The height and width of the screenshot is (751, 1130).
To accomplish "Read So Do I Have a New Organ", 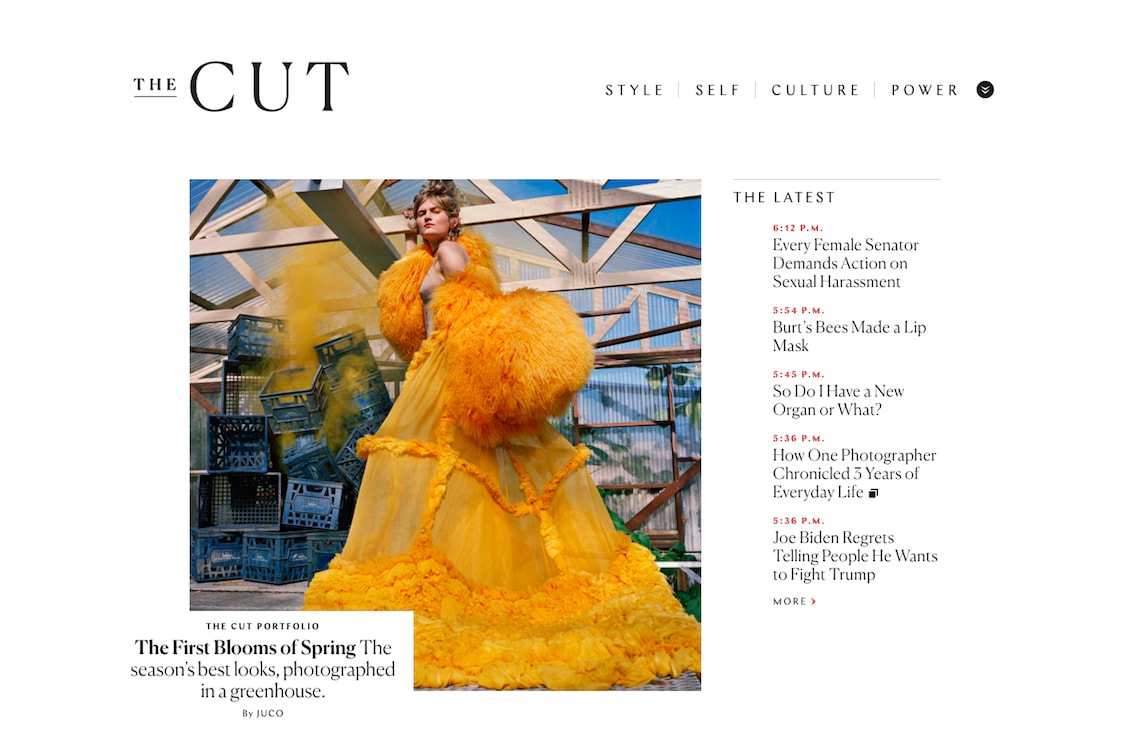I will 838,400.
